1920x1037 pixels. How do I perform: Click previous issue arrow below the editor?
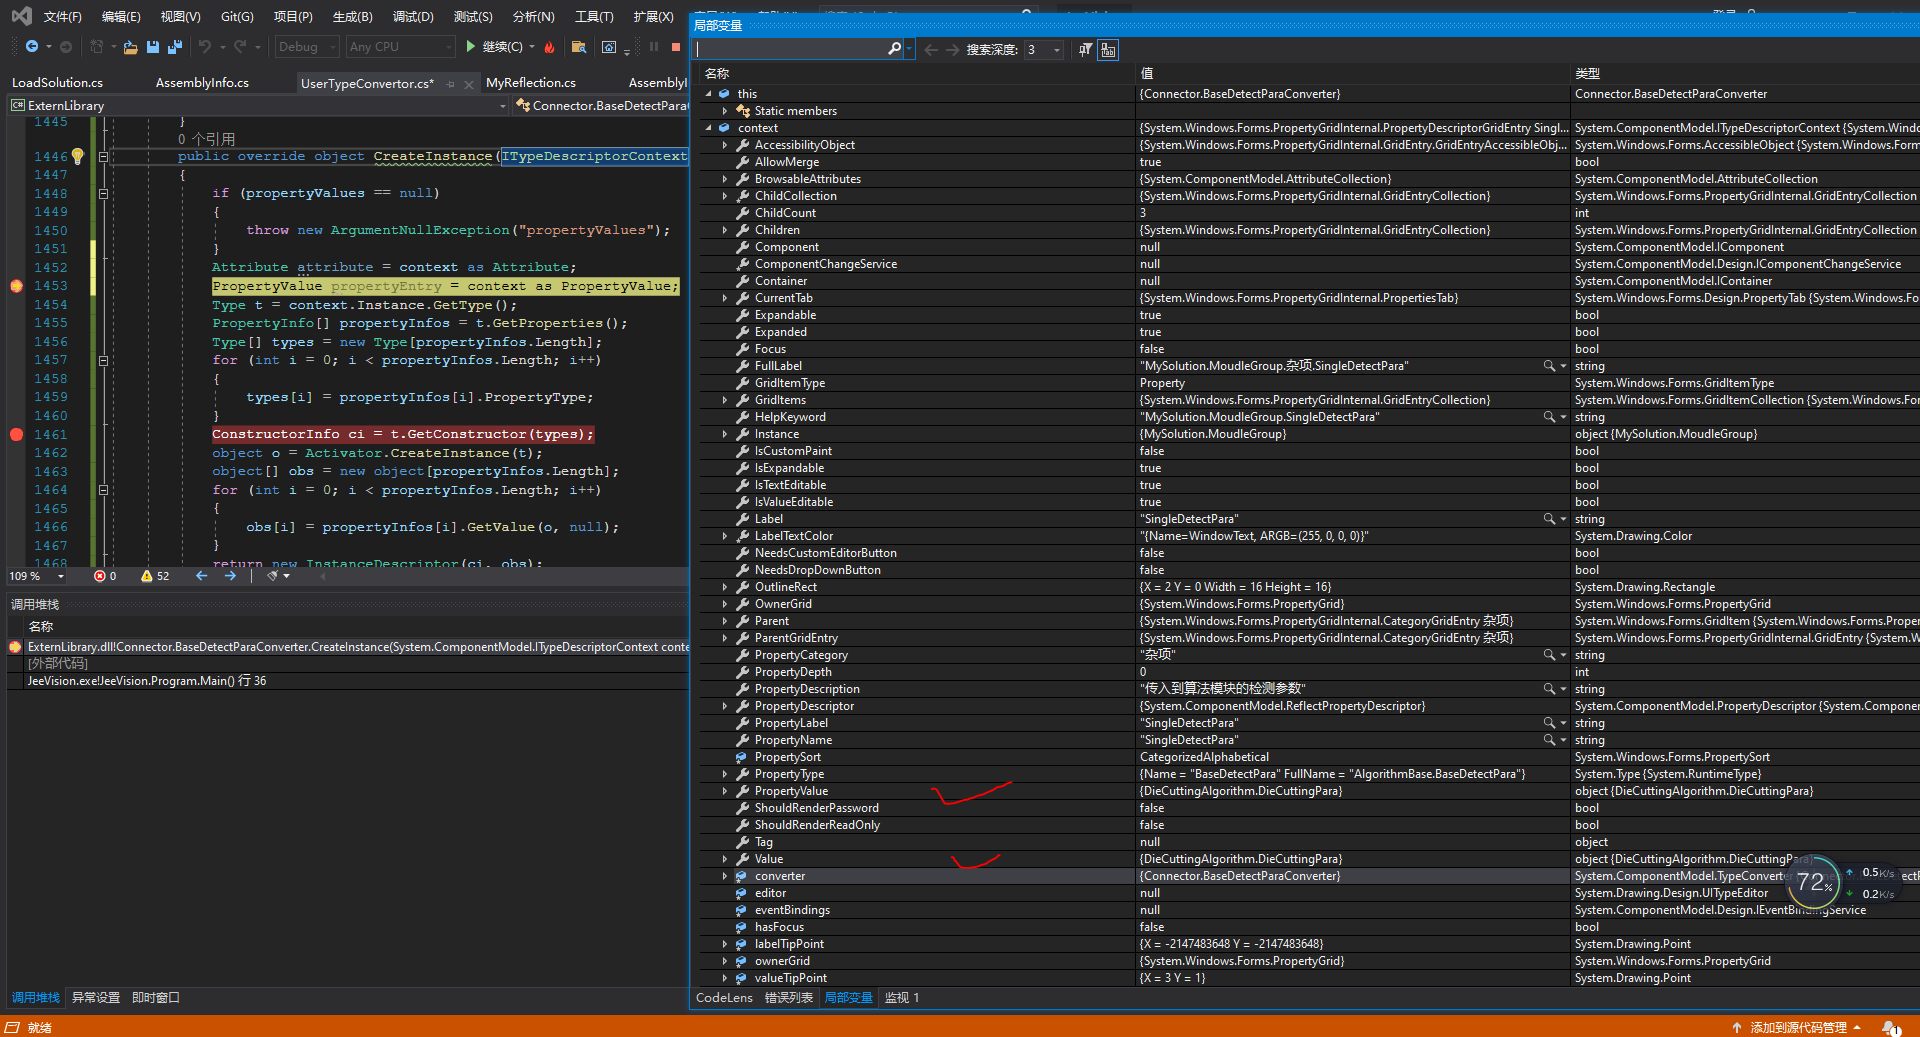point(202,576)
